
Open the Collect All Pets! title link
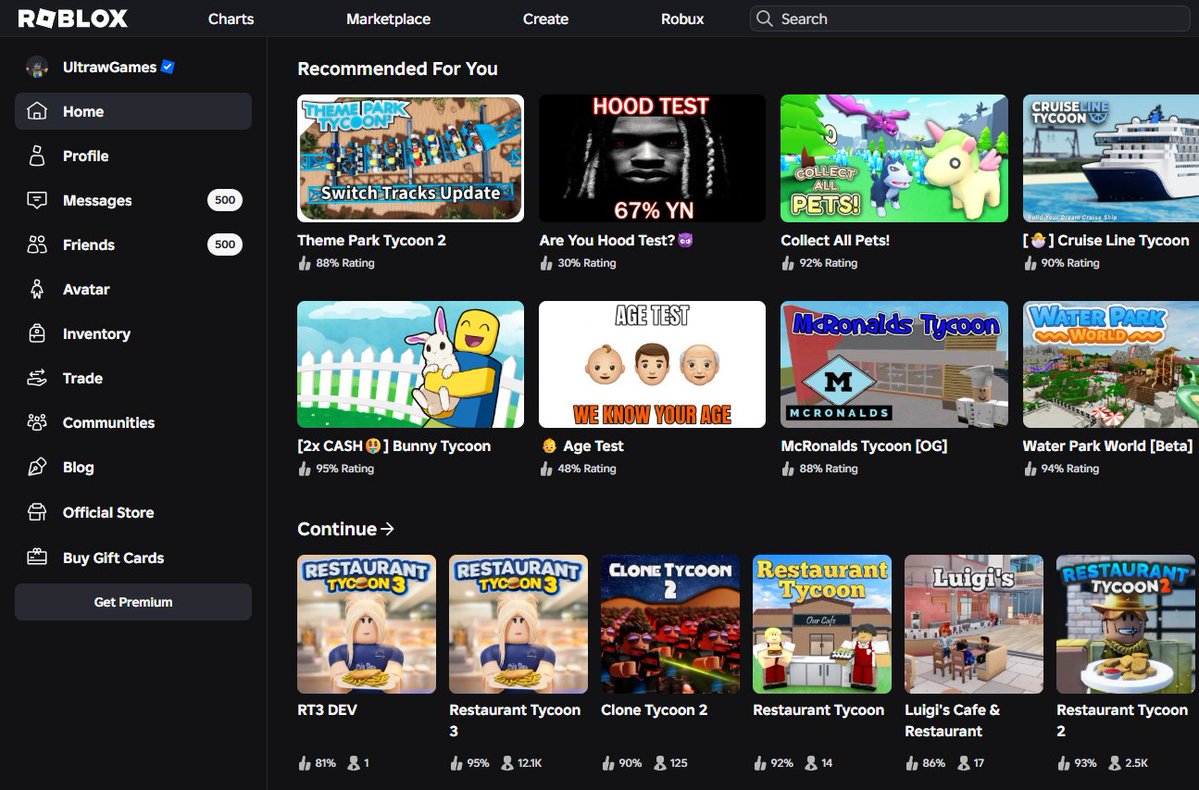pyautogui.click(x=835, y=240)
